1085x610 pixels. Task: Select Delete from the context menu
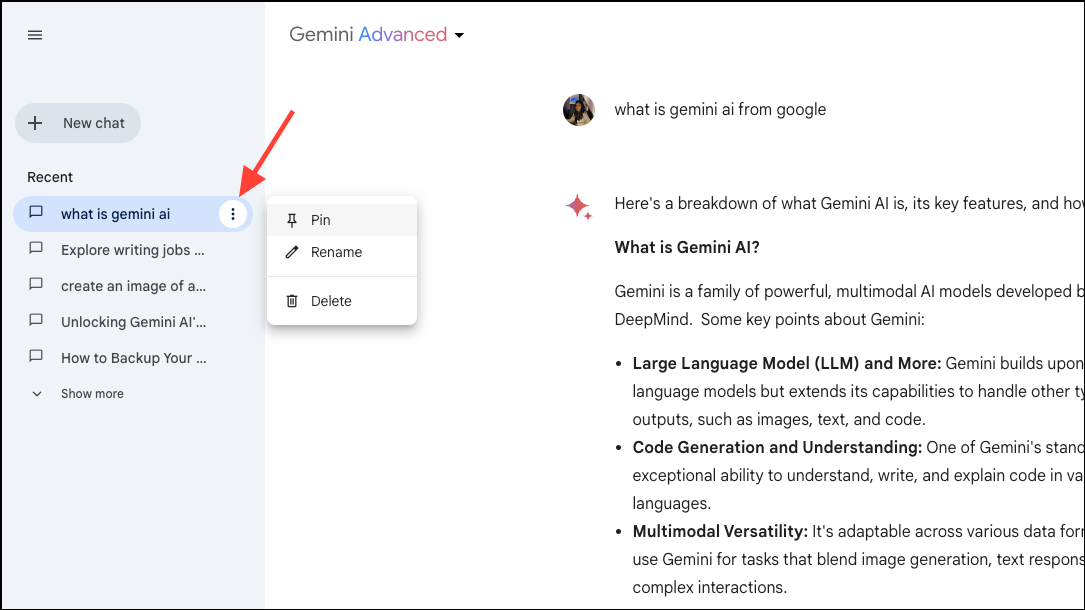[x=331, y=300]
